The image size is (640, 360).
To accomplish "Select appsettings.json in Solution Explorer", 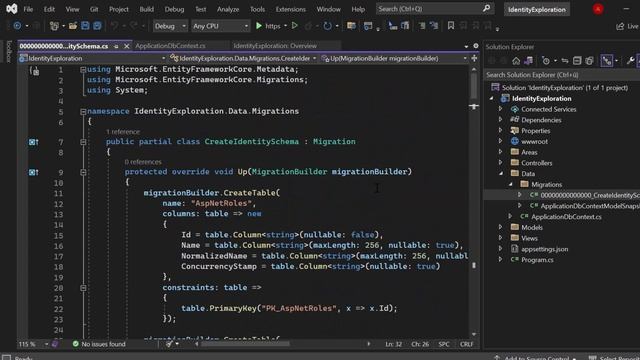I will (x=544, y=249).
